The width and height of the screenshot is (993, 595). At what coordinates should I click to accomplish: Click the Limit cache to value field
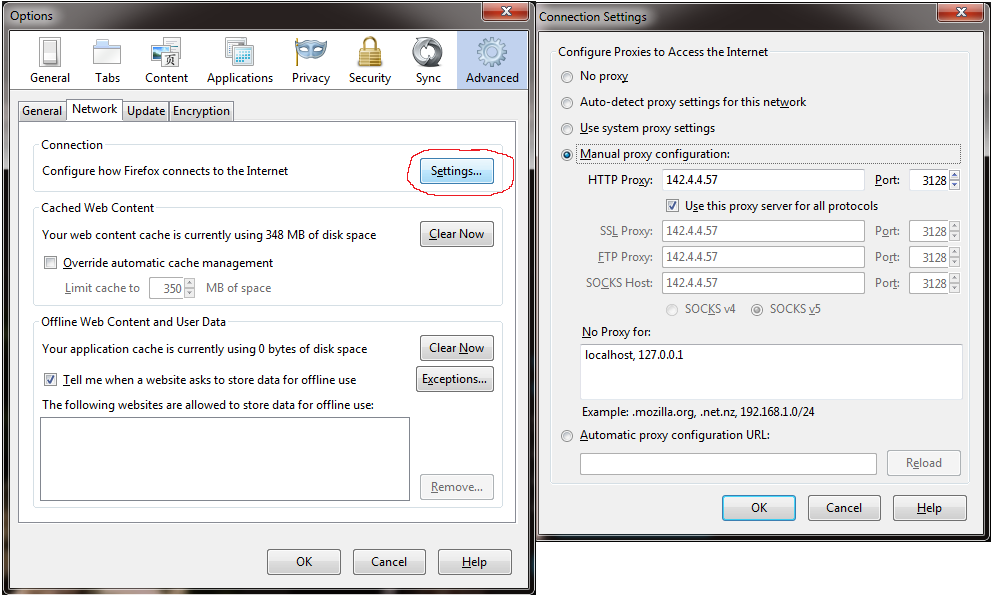coord(167,289)
